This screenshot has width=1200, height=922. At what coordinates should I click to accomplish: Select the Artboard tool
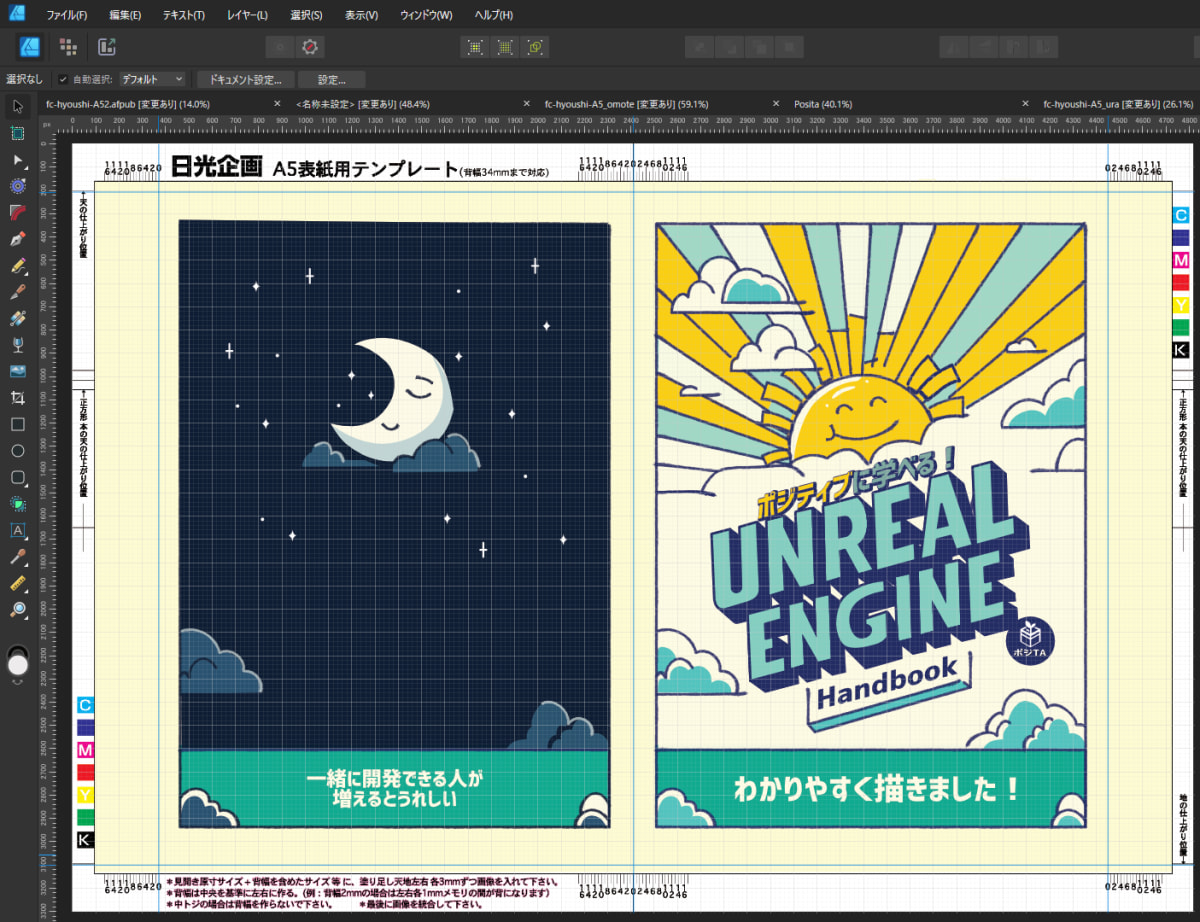coord(17,133)
